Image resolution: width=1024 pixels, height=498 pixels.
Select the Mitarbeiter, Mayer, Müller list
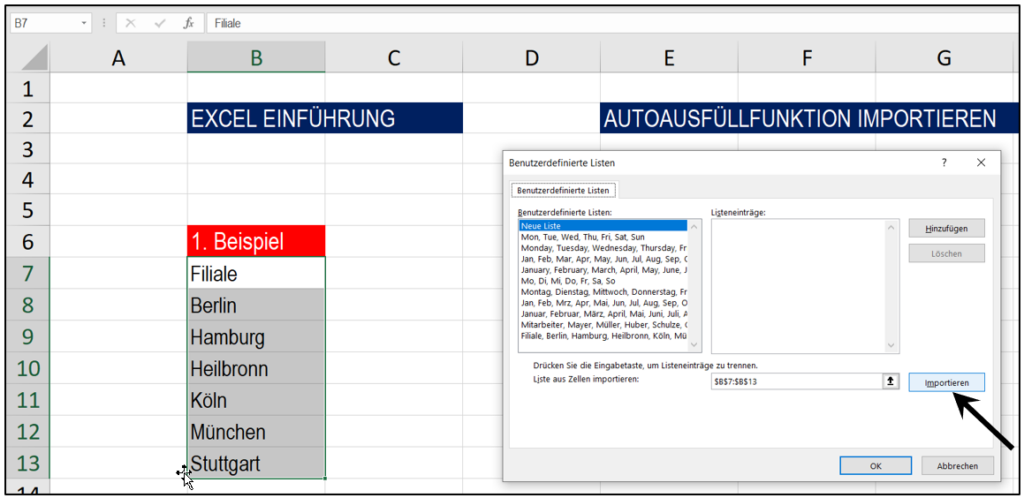pos(603,324)
